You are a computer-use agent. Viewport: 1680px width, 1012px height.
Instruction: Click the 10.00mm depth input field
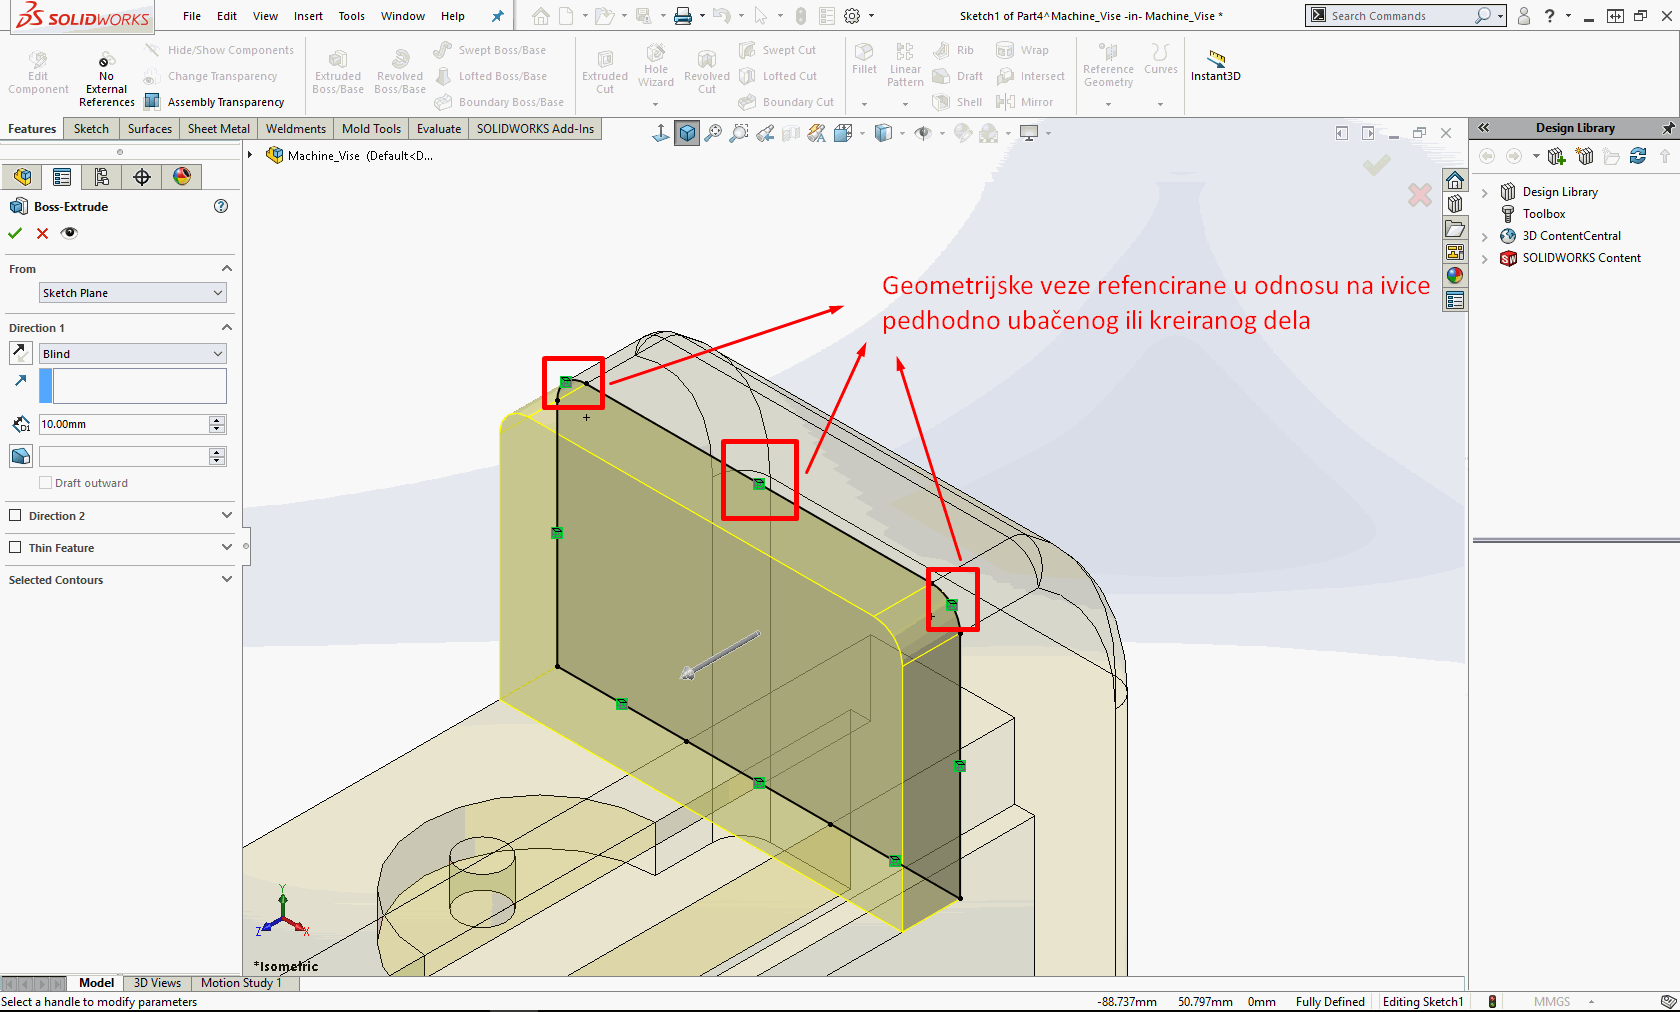(x=122, y=424)
